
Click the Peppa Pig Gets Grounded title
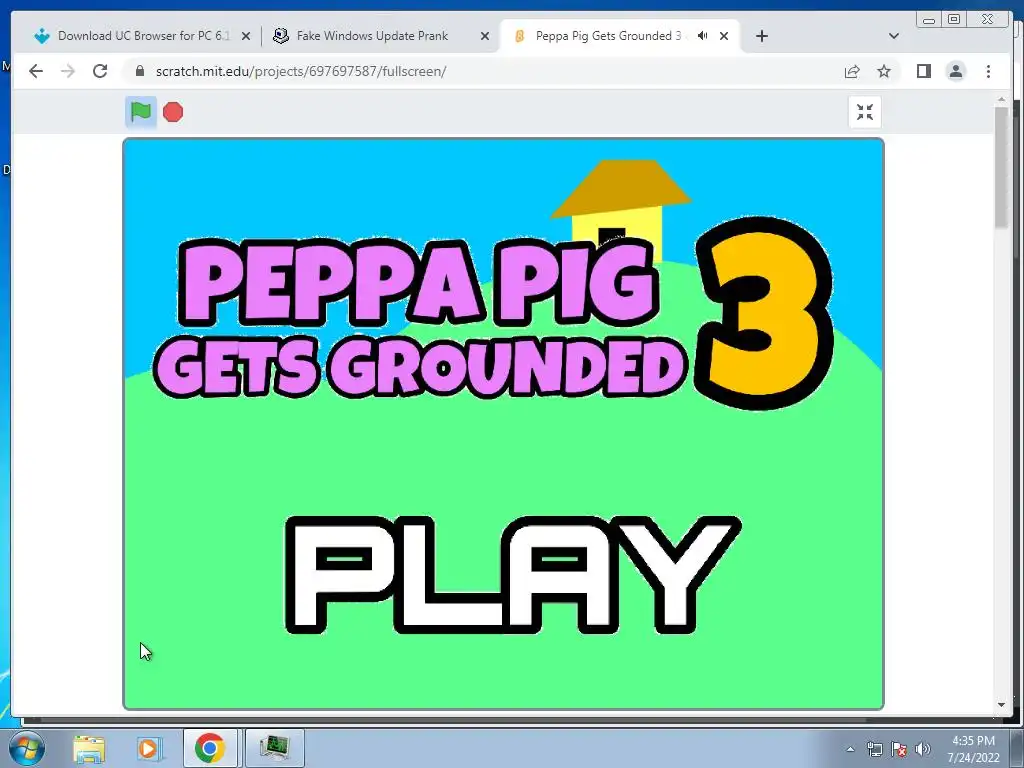421,318
